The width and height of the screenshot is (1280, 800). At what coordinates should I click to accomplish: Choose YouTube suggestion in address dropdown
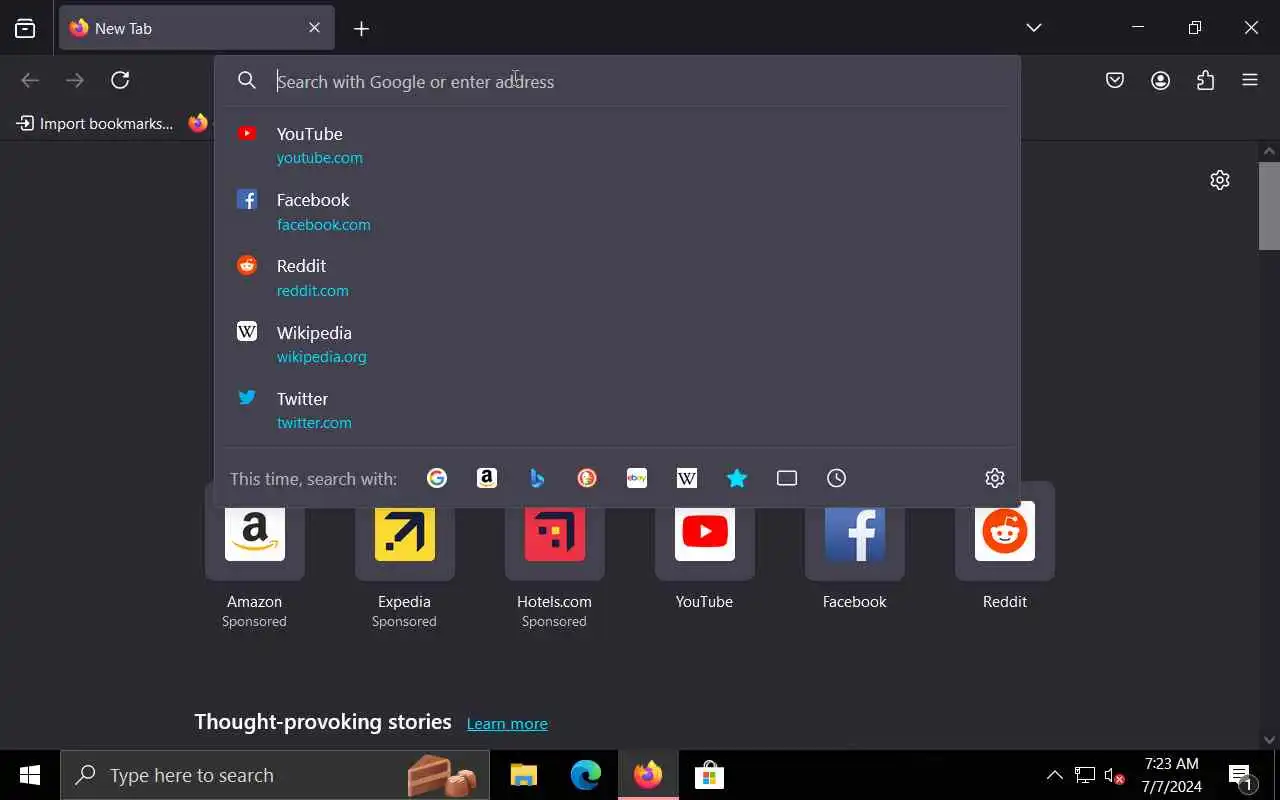617,145
